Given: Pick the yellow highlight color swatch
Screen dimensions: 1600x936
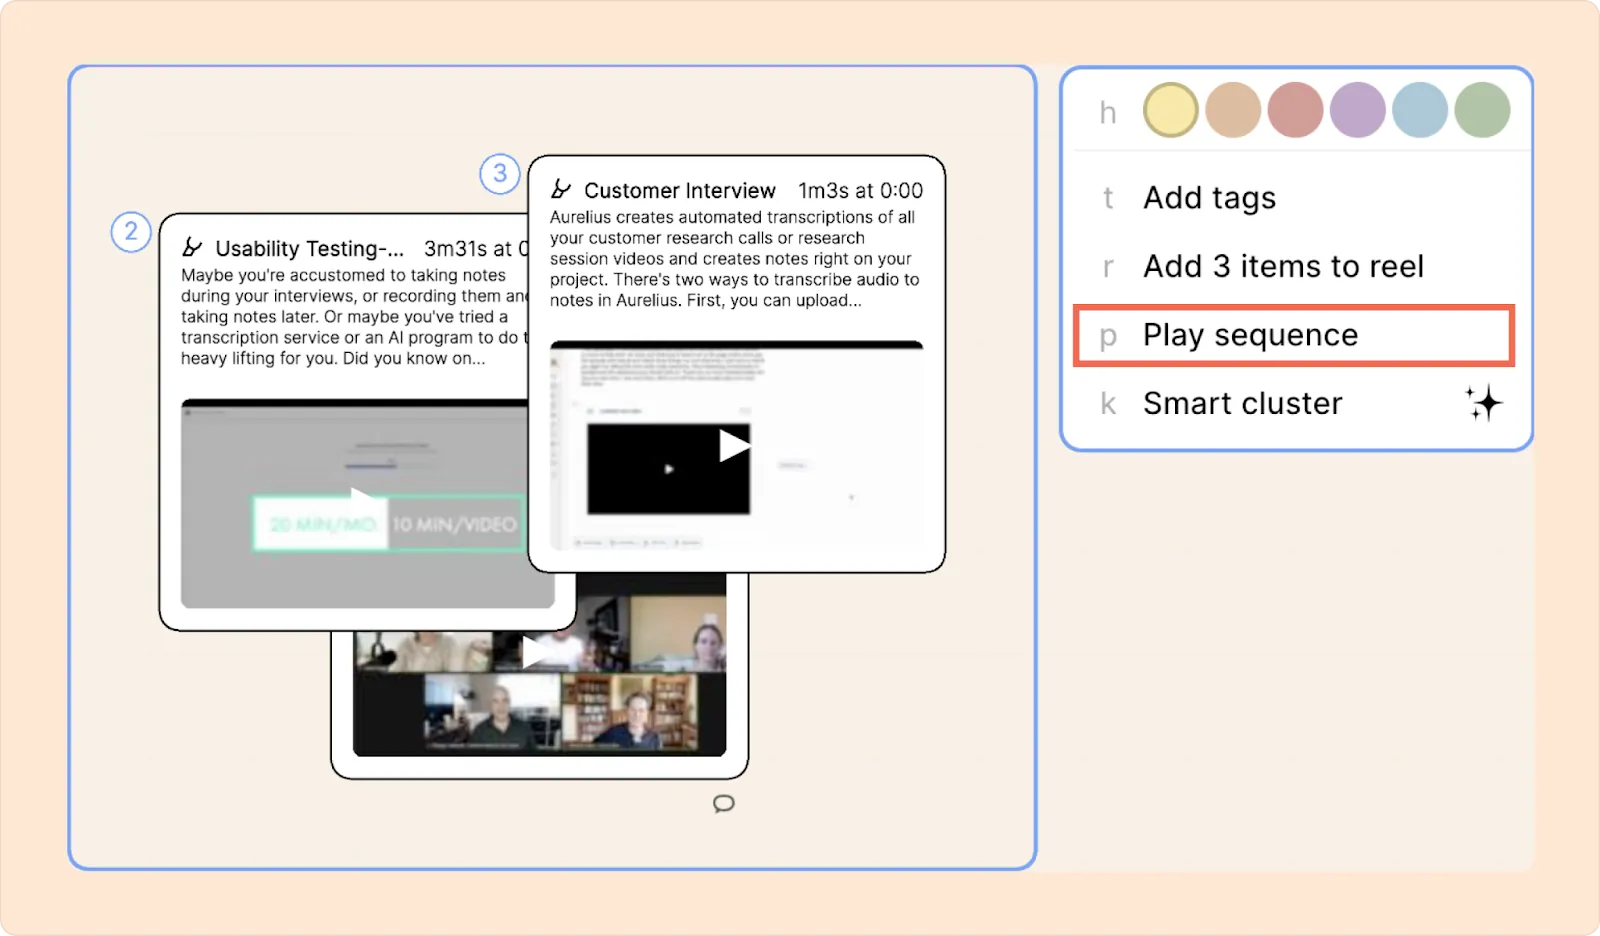Looking at the screenshot, I should 1170,110.
